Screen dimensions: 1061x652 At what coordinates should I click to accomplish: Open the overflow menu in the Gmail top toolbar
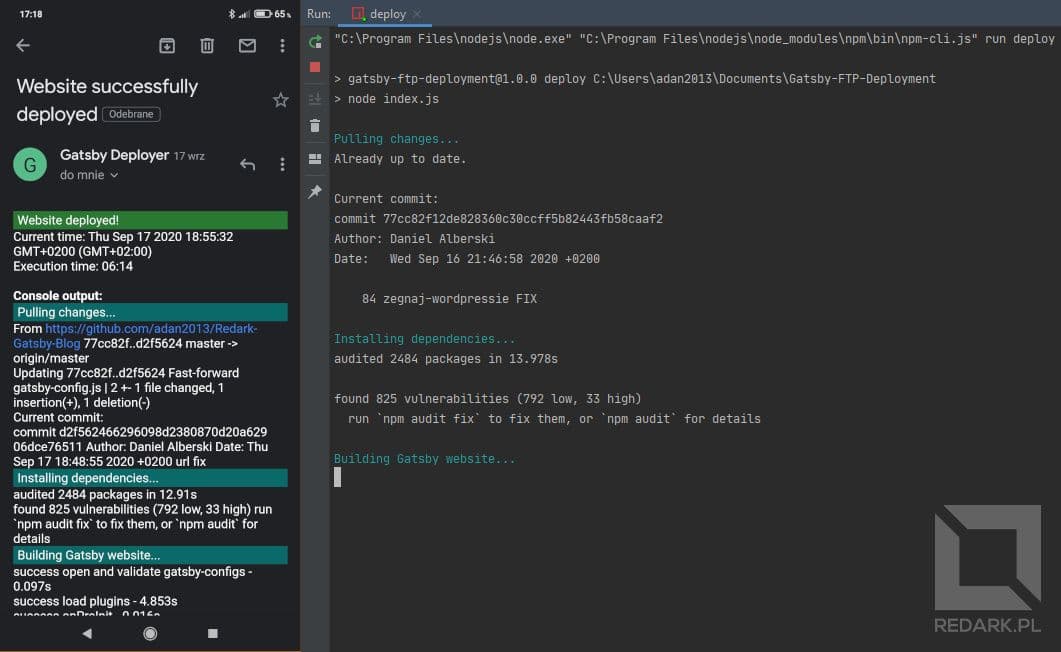click(282, 45)
